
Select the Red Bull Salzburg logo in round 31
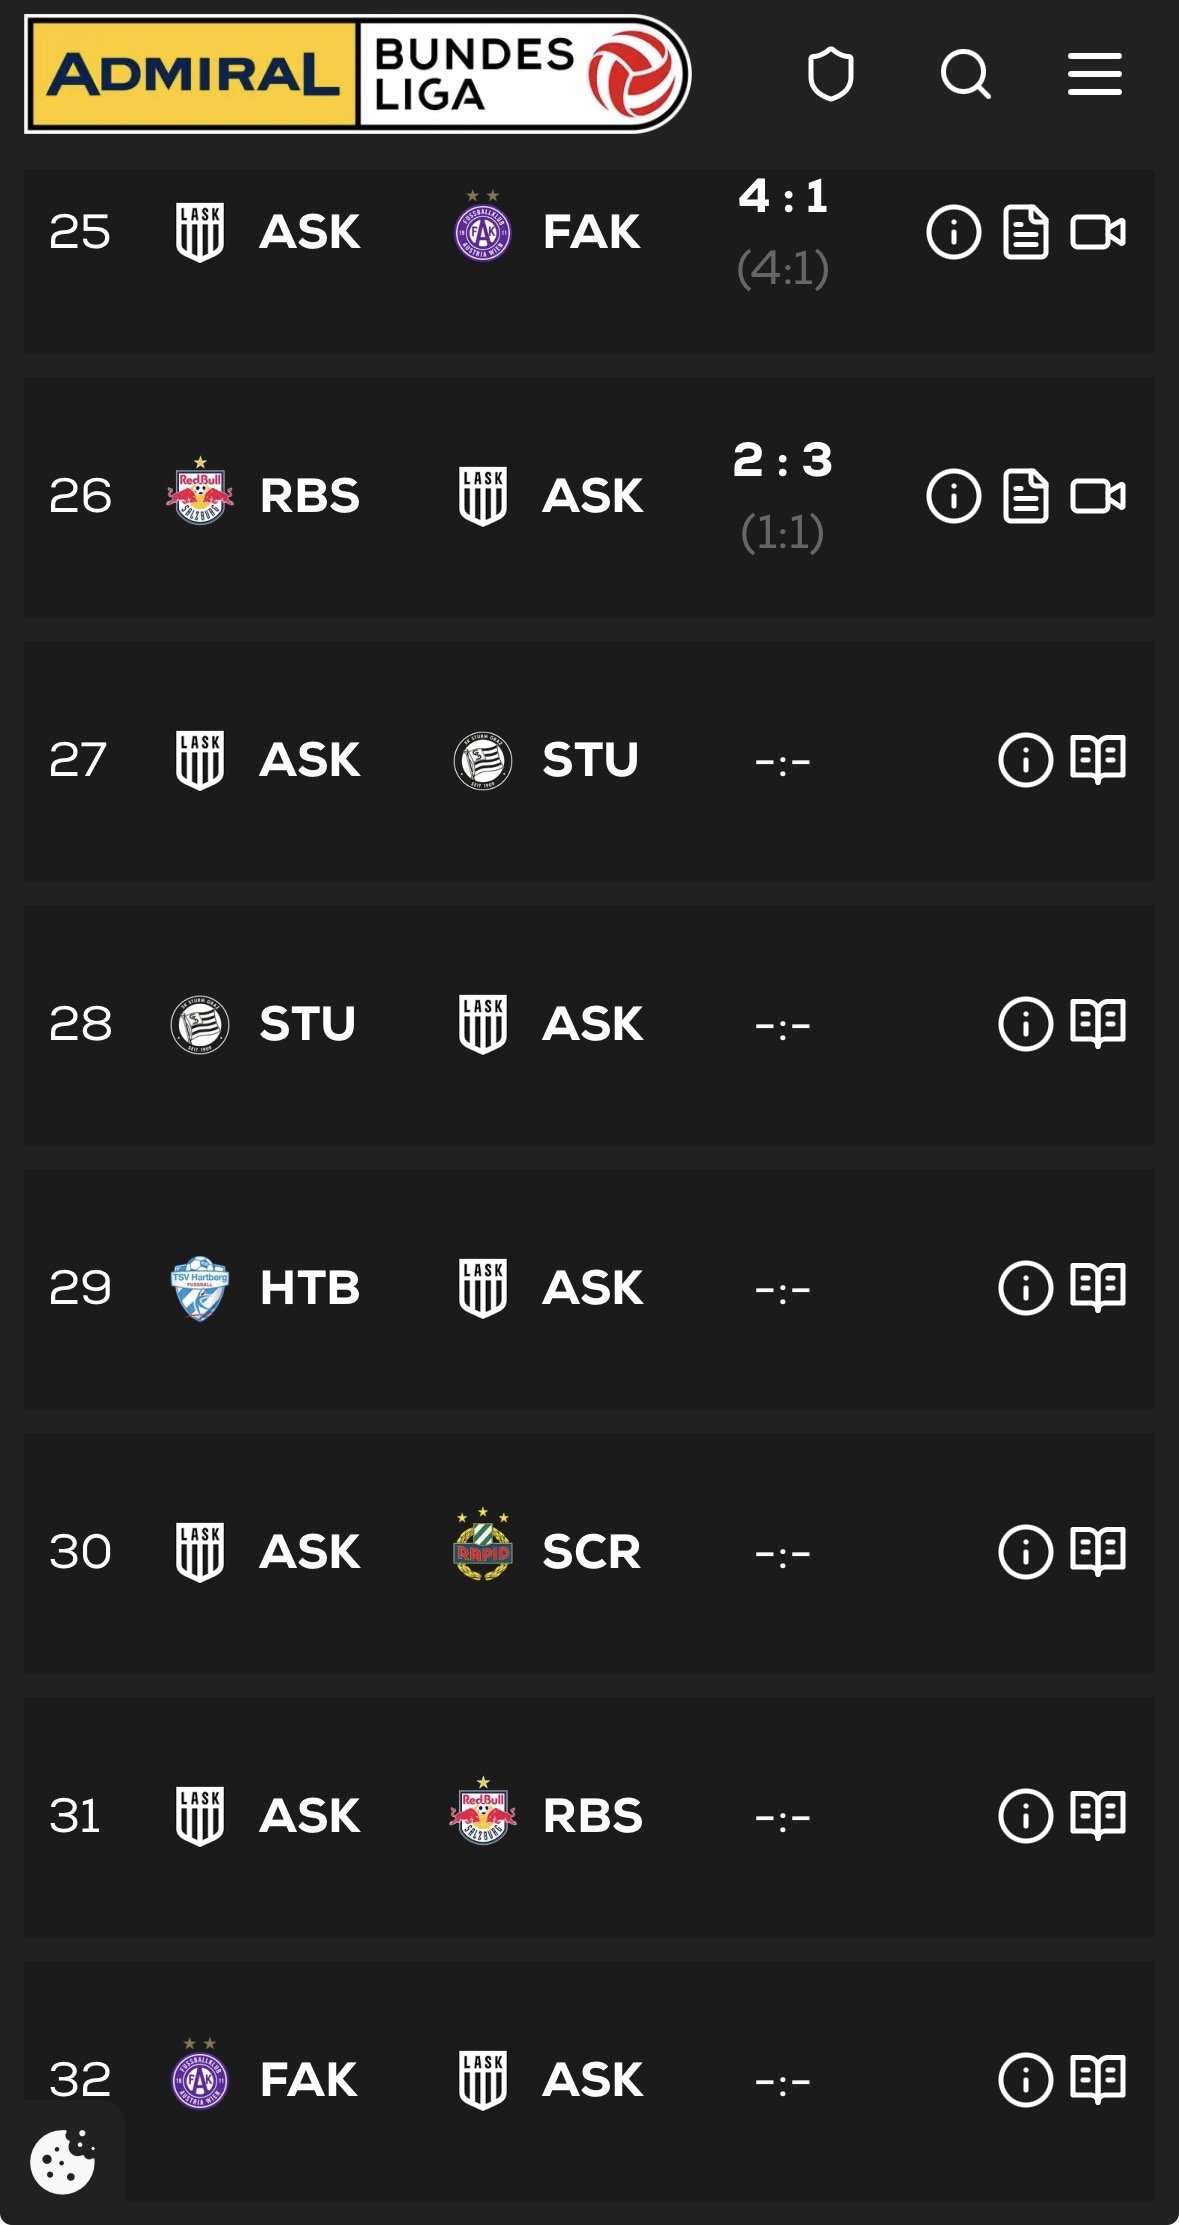tap(483, 1812)
